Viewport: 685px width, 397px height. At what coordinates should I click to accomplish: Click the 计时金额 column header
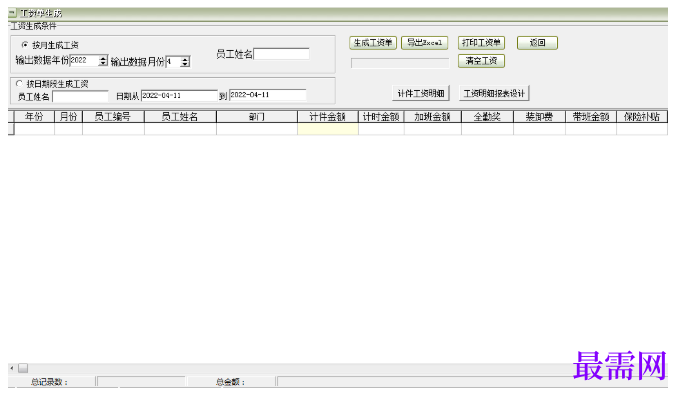tap(381, 117)
